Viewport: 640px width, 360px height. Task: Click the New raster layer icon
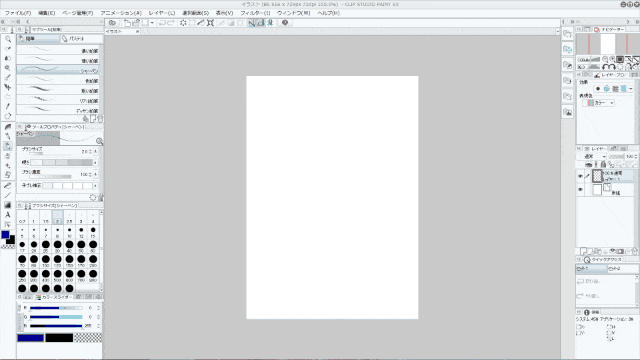[584, 251]
